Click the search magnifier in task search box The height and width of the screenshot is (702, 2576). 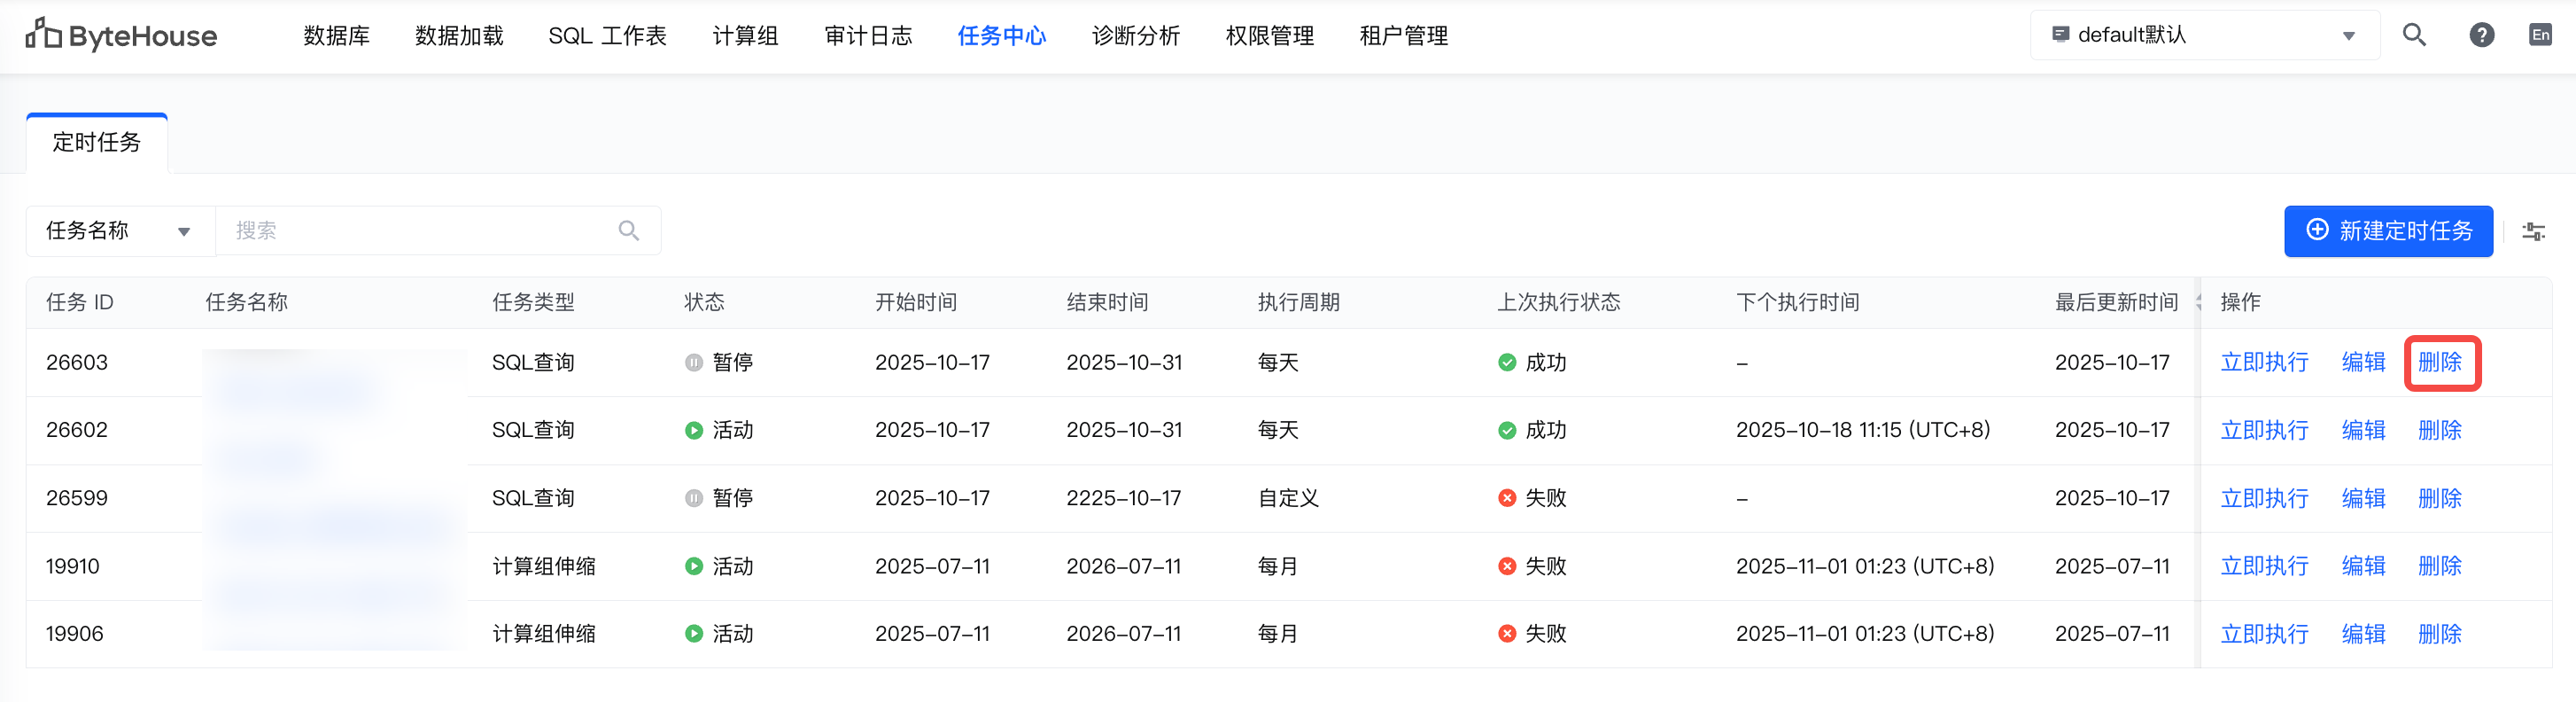(628, 231)
